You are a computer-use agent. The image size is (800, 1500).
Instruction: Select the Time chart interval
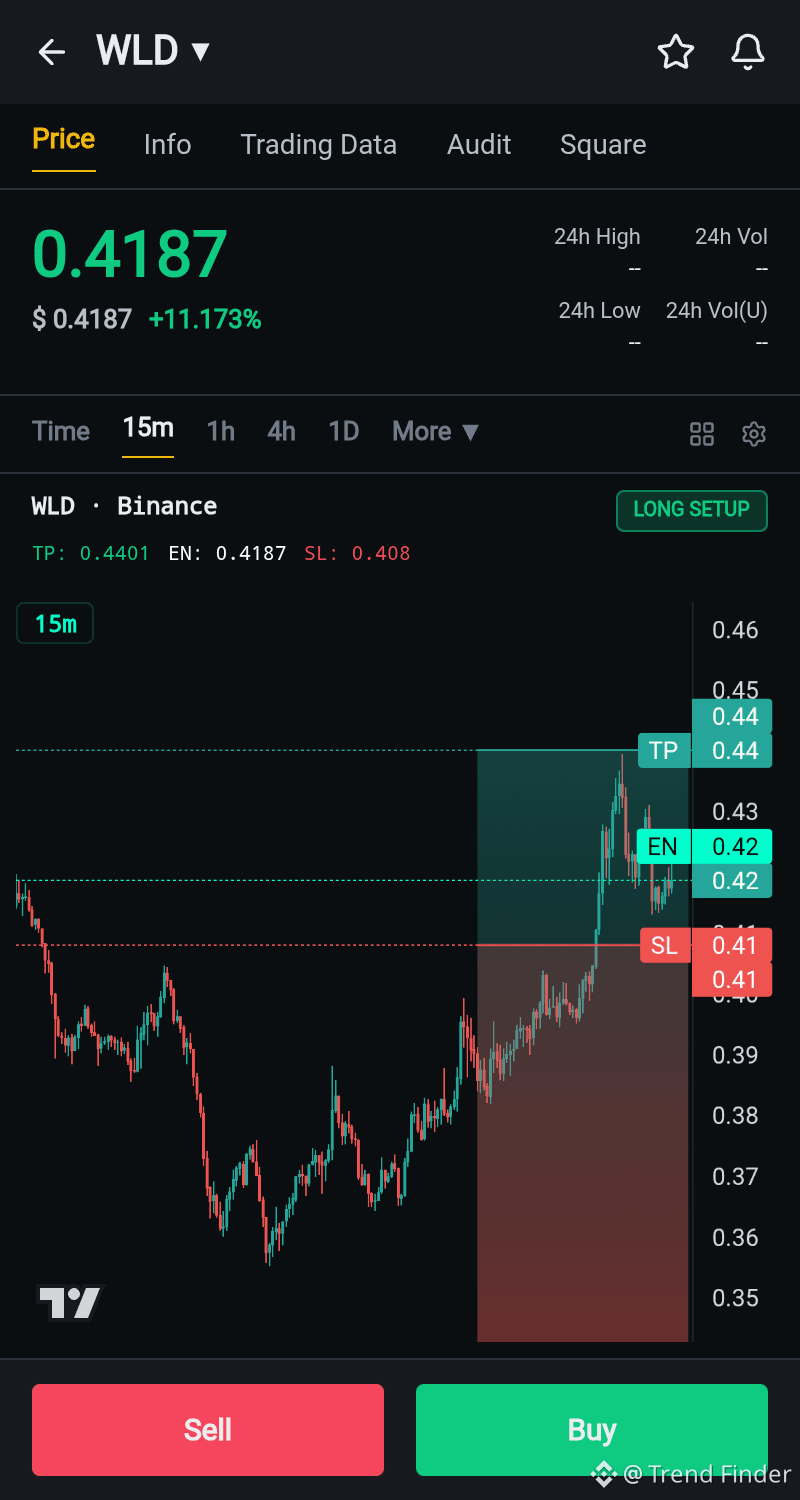(61, 431)
